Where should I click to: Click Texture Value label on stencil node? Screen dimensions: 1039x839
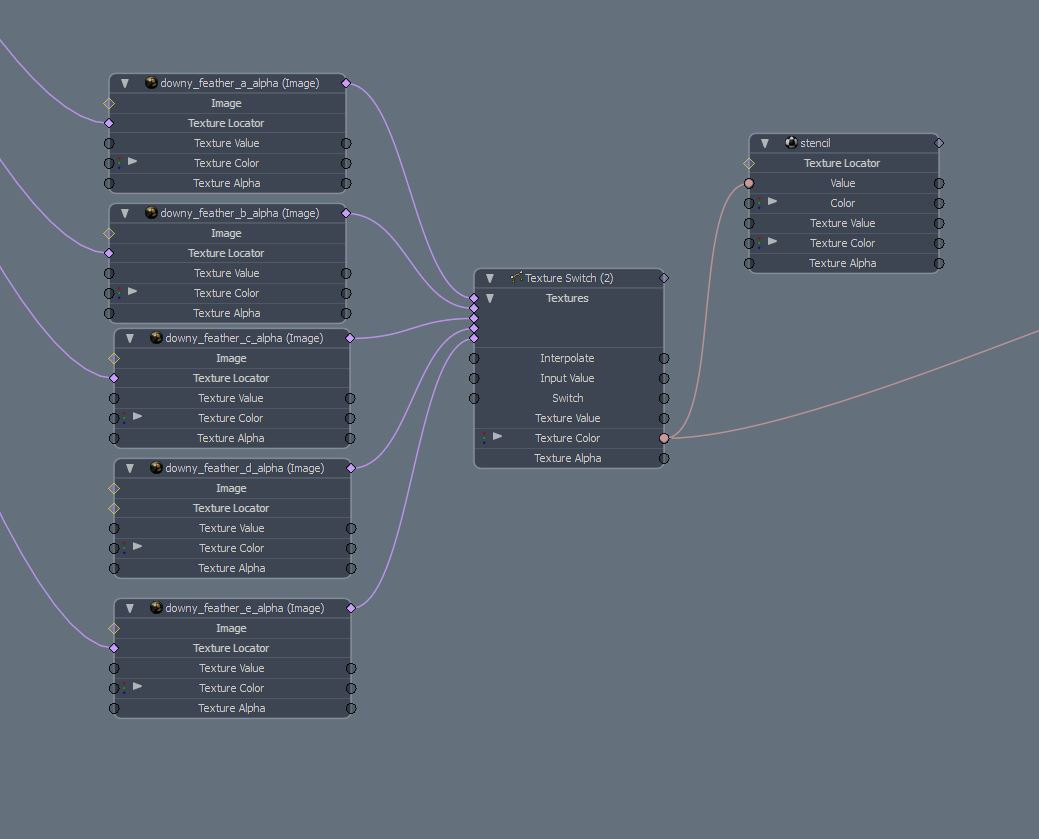[843, 223]
